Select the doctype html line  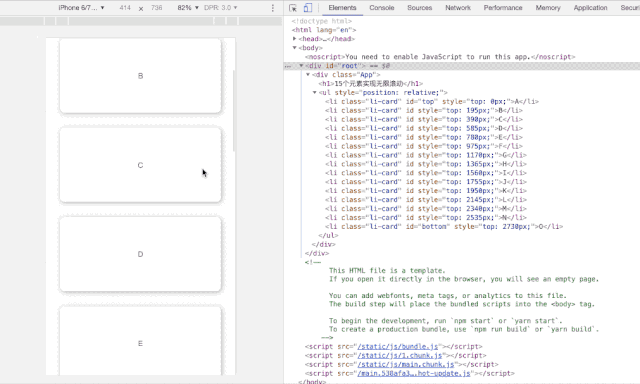[322, 21]
